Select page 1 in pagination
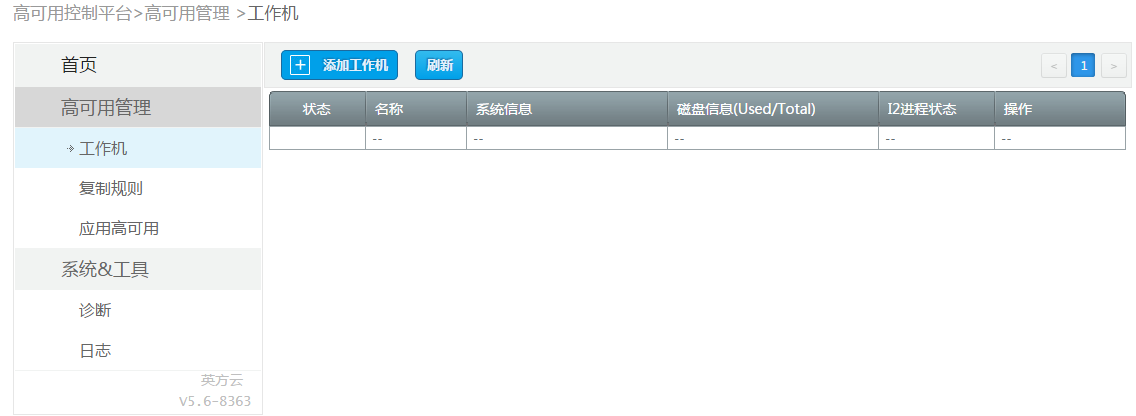 click(1083, 65)
